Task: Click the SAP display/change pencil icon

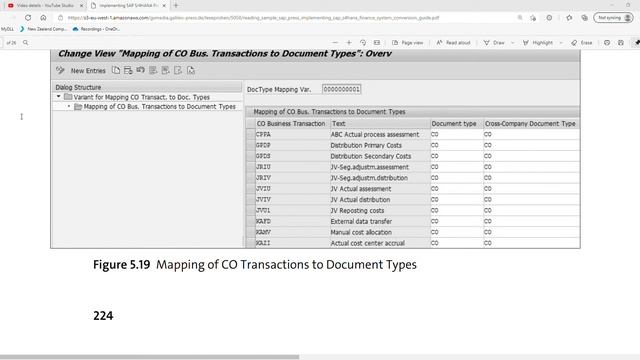Action: click(60, 70)
